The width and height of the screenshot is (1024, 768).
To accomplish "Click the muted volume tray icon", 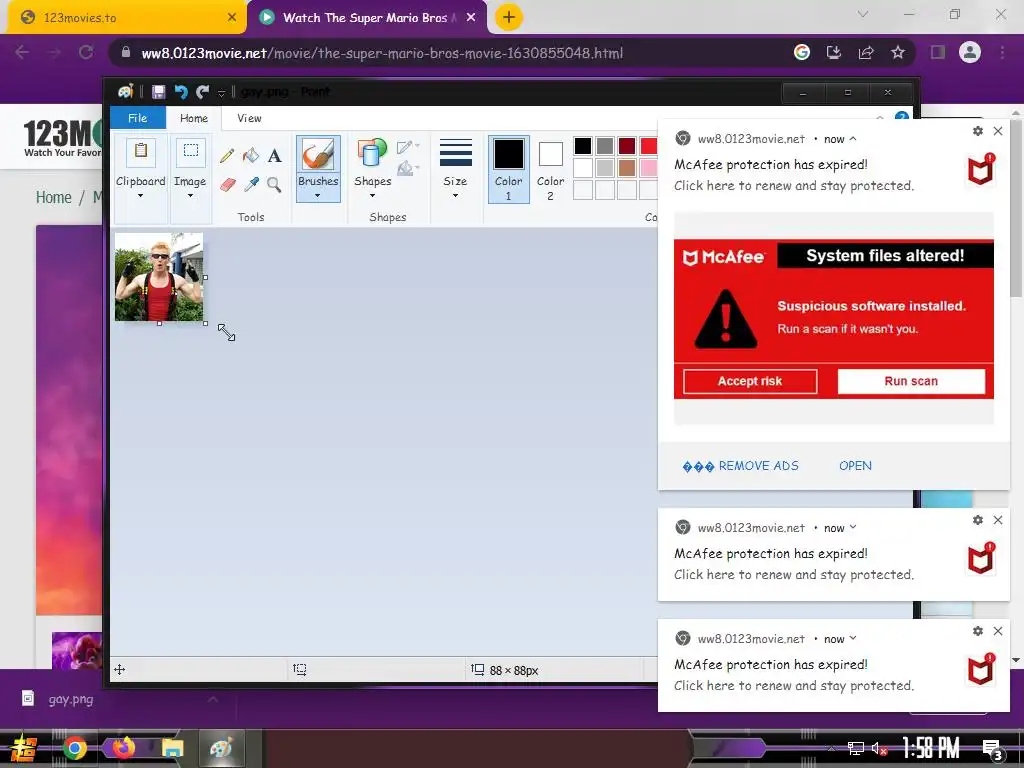I will [x=879, y=748].
